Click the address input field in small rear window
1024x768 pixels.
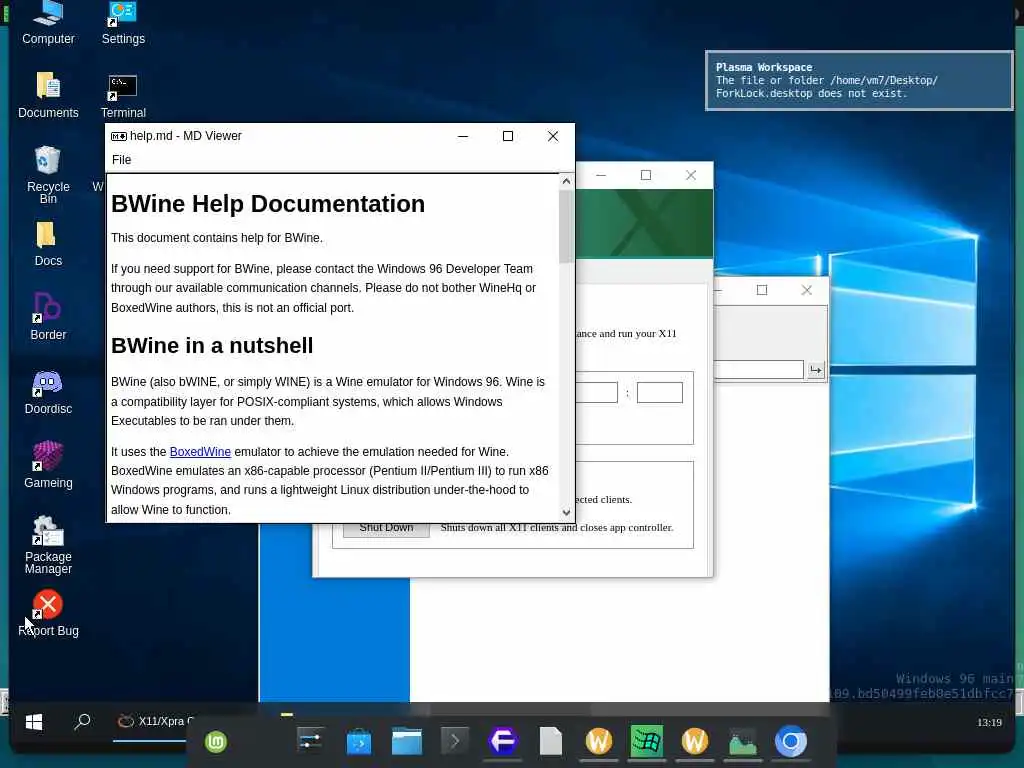click(x=759, y=370)
